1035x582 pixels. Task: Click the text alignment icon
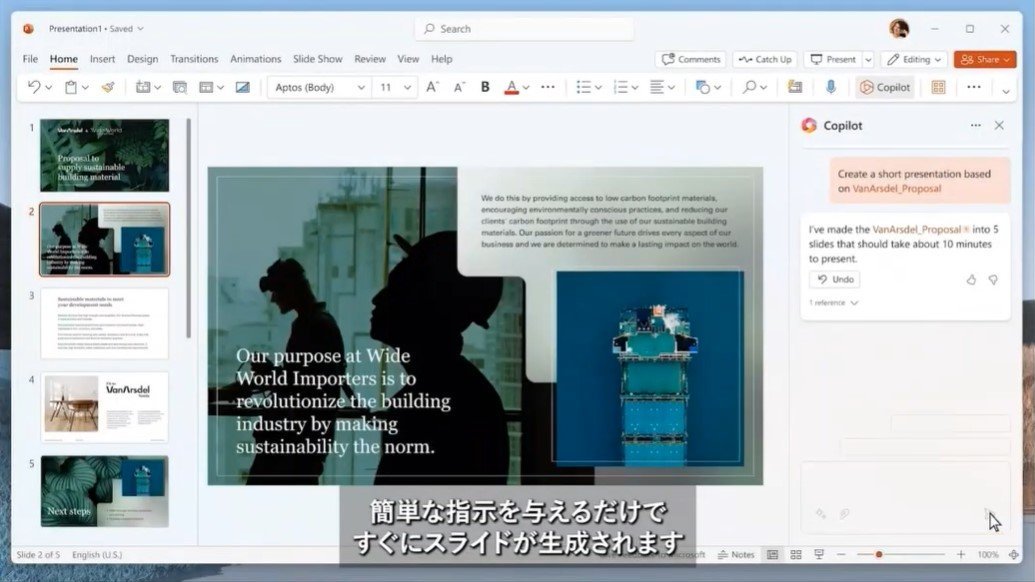click(657, 87)
